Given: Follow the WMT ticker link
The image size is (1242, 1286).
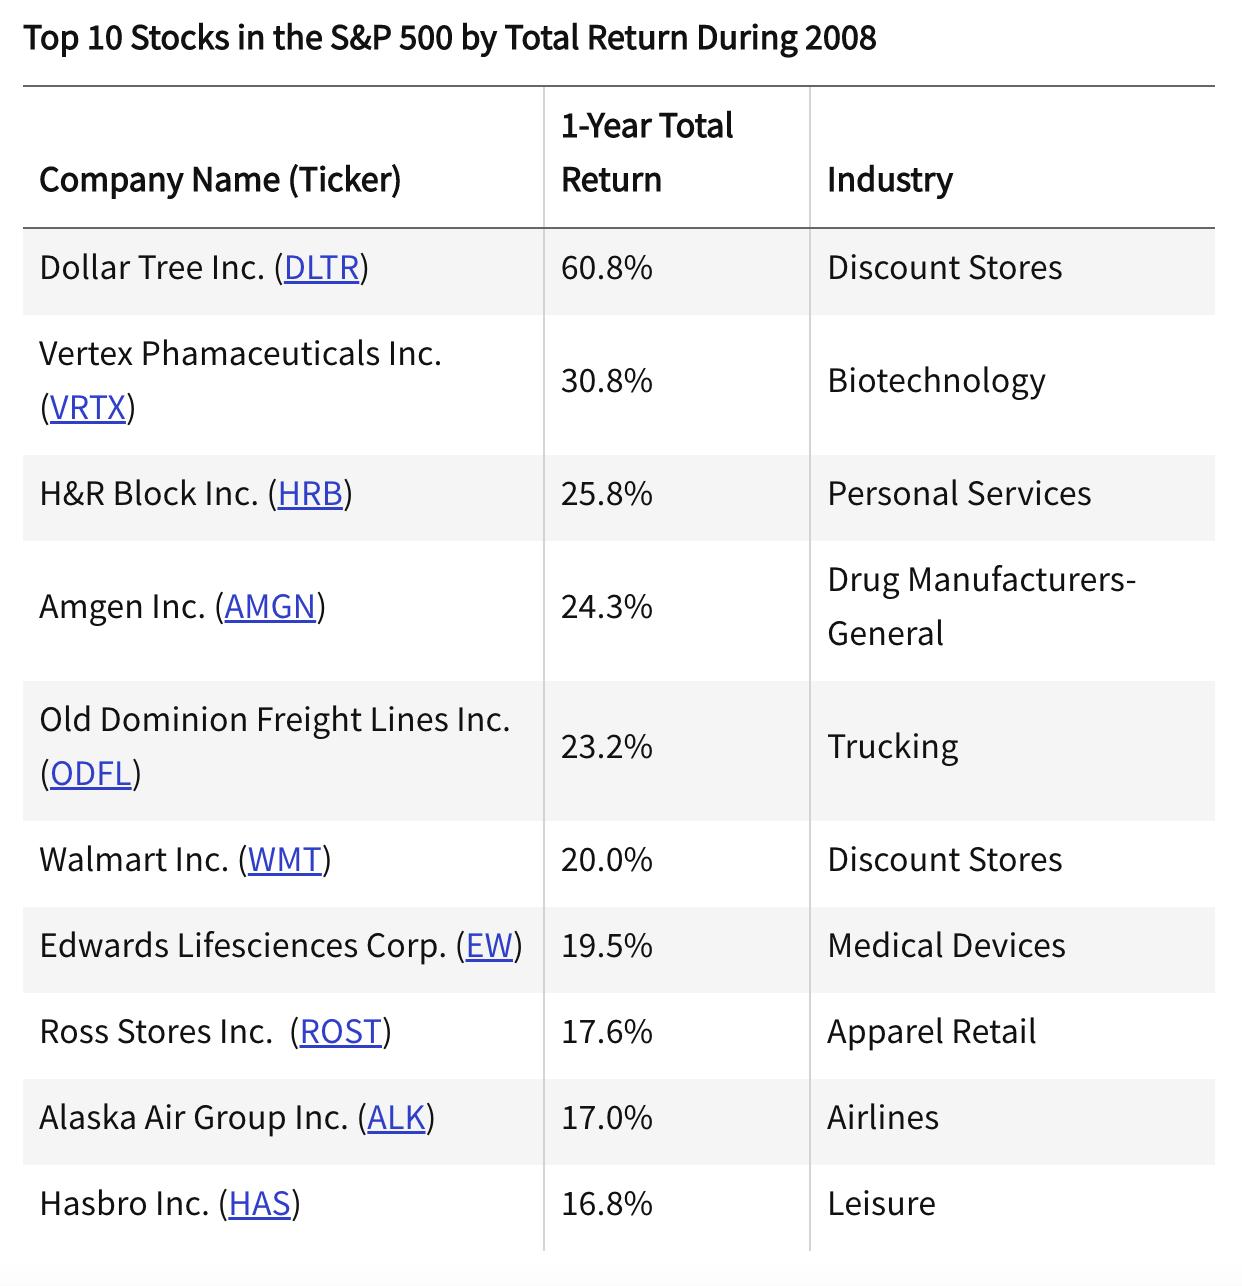Looking at the screenshot, I should click(285, 860).
